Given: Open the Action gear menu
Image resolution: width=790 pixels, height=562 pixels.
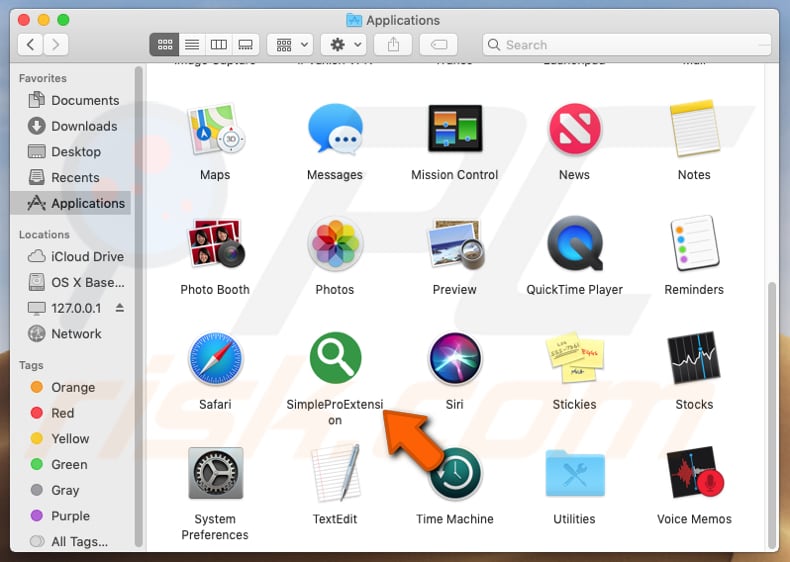Looking at the screenshot, I should (344, 44).
